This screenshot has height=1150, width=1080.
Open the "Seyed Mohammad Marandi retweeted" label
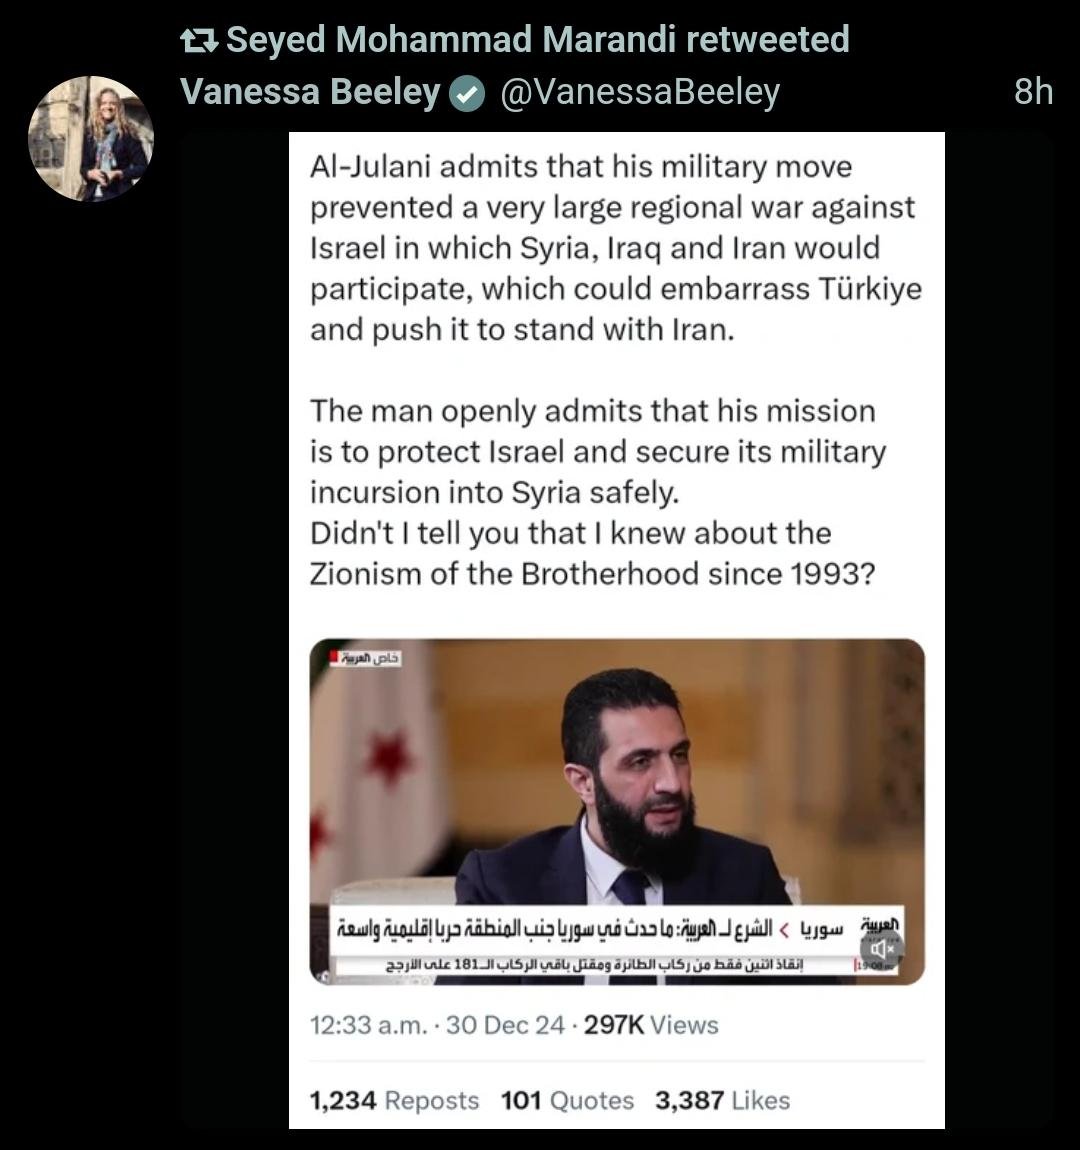[538, 40]
